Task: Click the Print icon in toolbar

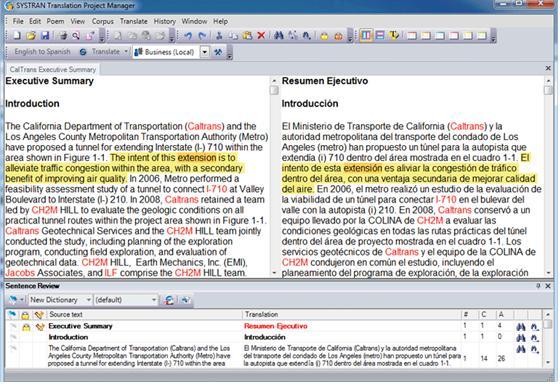Action: [63, 36]
